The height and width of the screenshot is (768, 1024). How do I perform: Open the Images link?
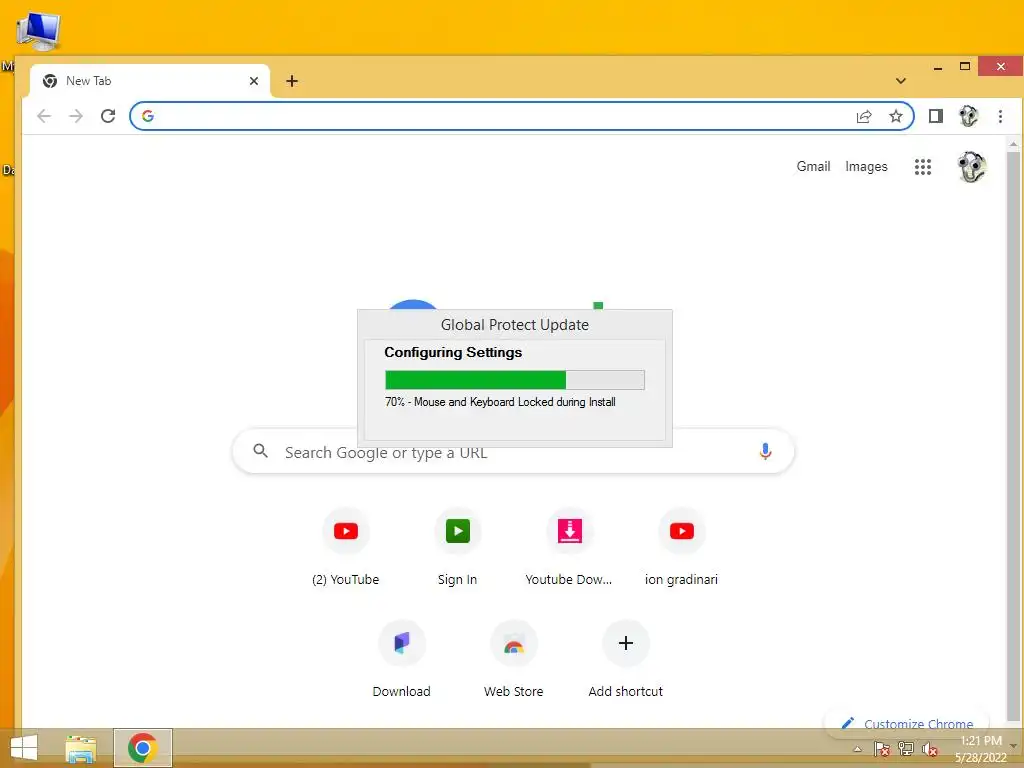pos(866,167)
